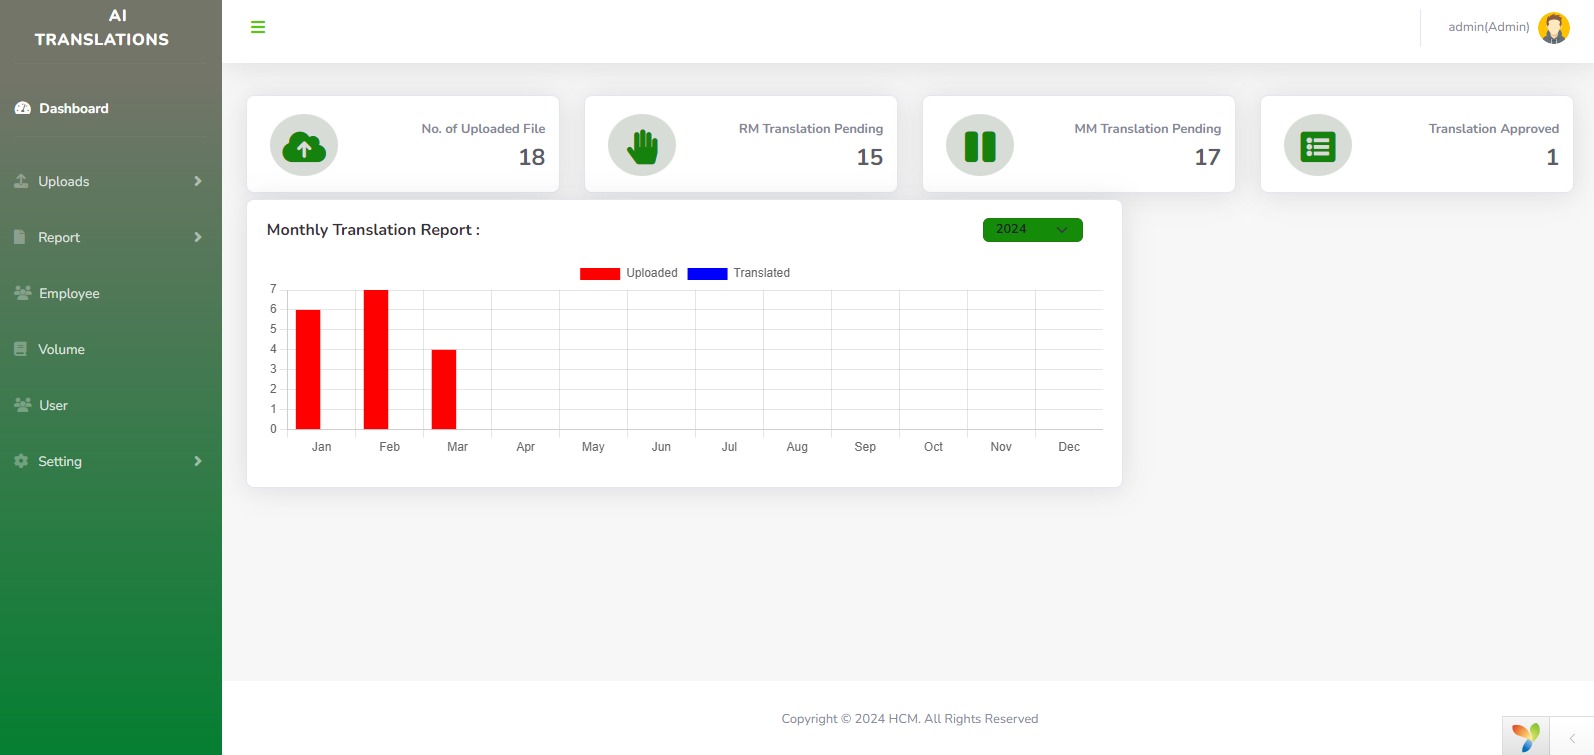Click the red February bar in chart

tap(376, 359)
